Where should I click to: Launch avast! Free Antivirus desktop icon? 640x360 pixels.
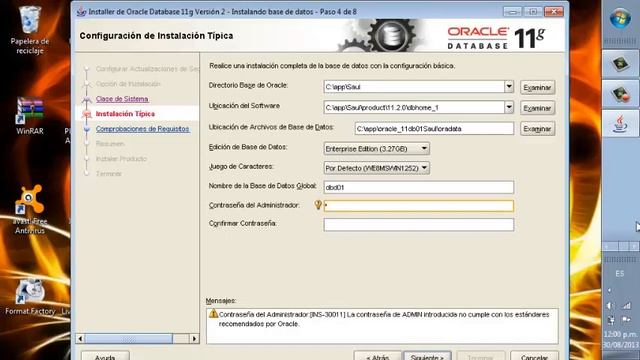29,209
